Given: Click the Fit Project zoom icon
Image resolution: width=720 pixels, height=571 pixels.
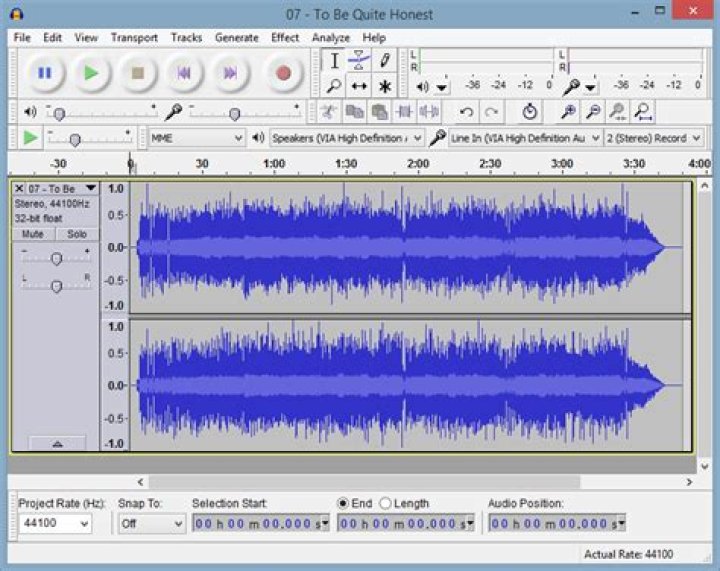Looking at the screenshot, I should pyautogui.click(x=643, y=112).
